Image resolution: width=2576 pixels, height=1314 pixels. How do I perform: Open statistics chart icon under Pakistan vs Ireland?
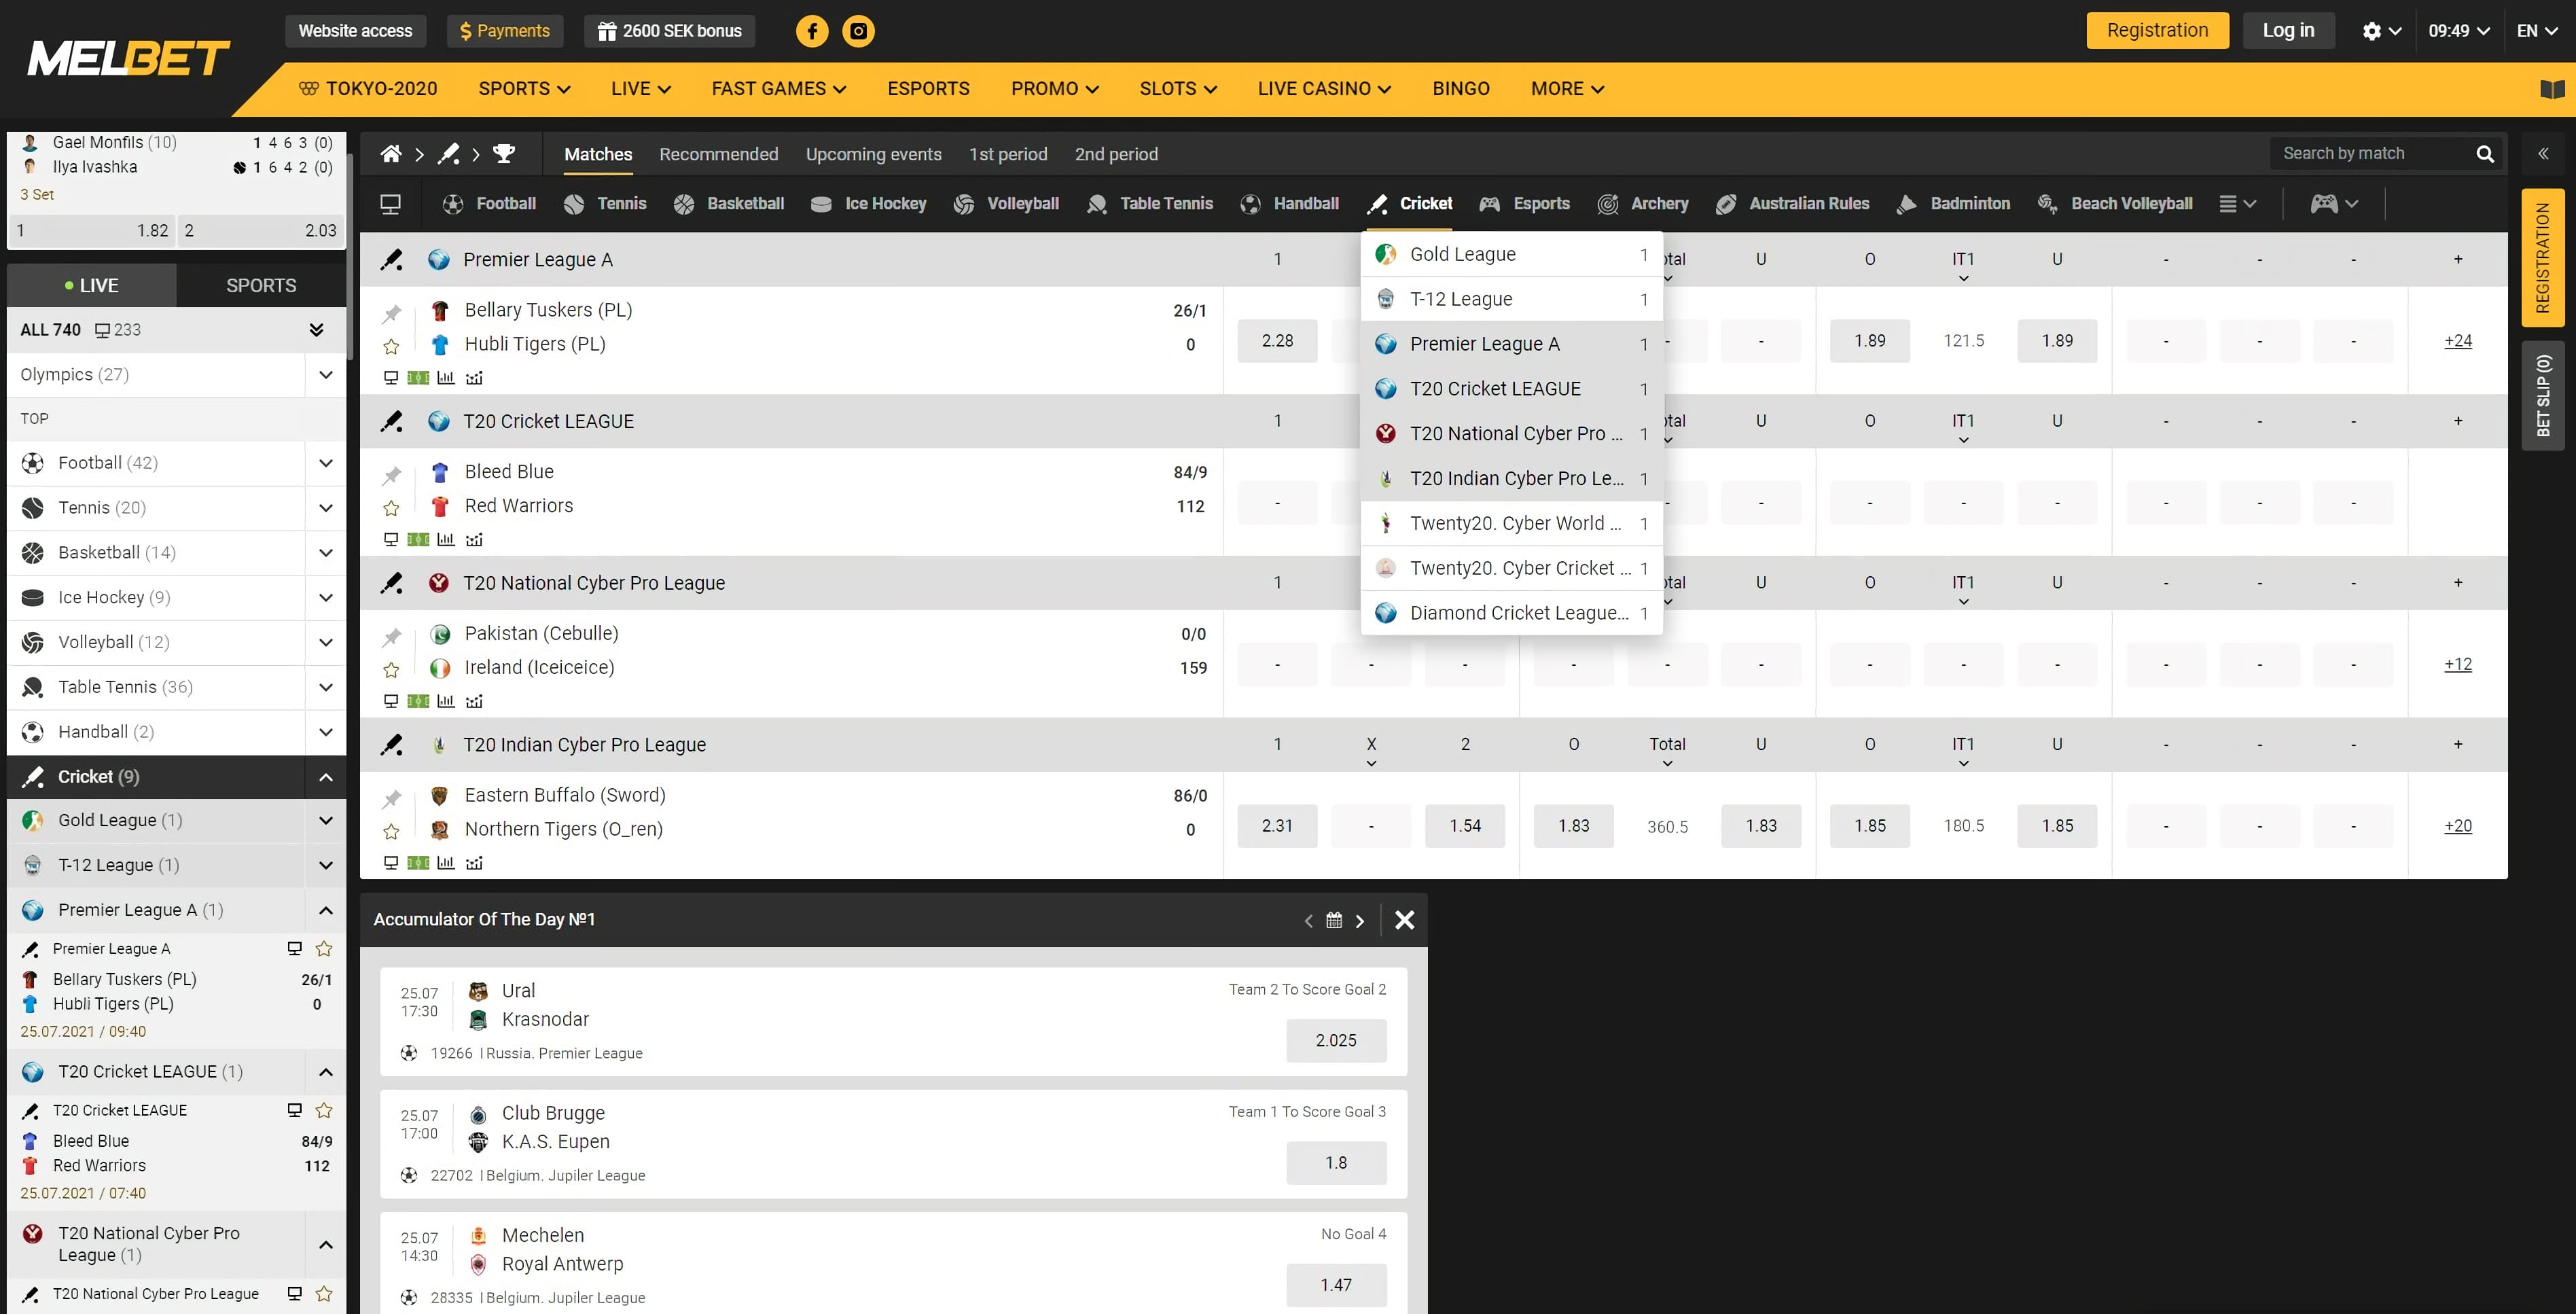click(x=446, y=701)
